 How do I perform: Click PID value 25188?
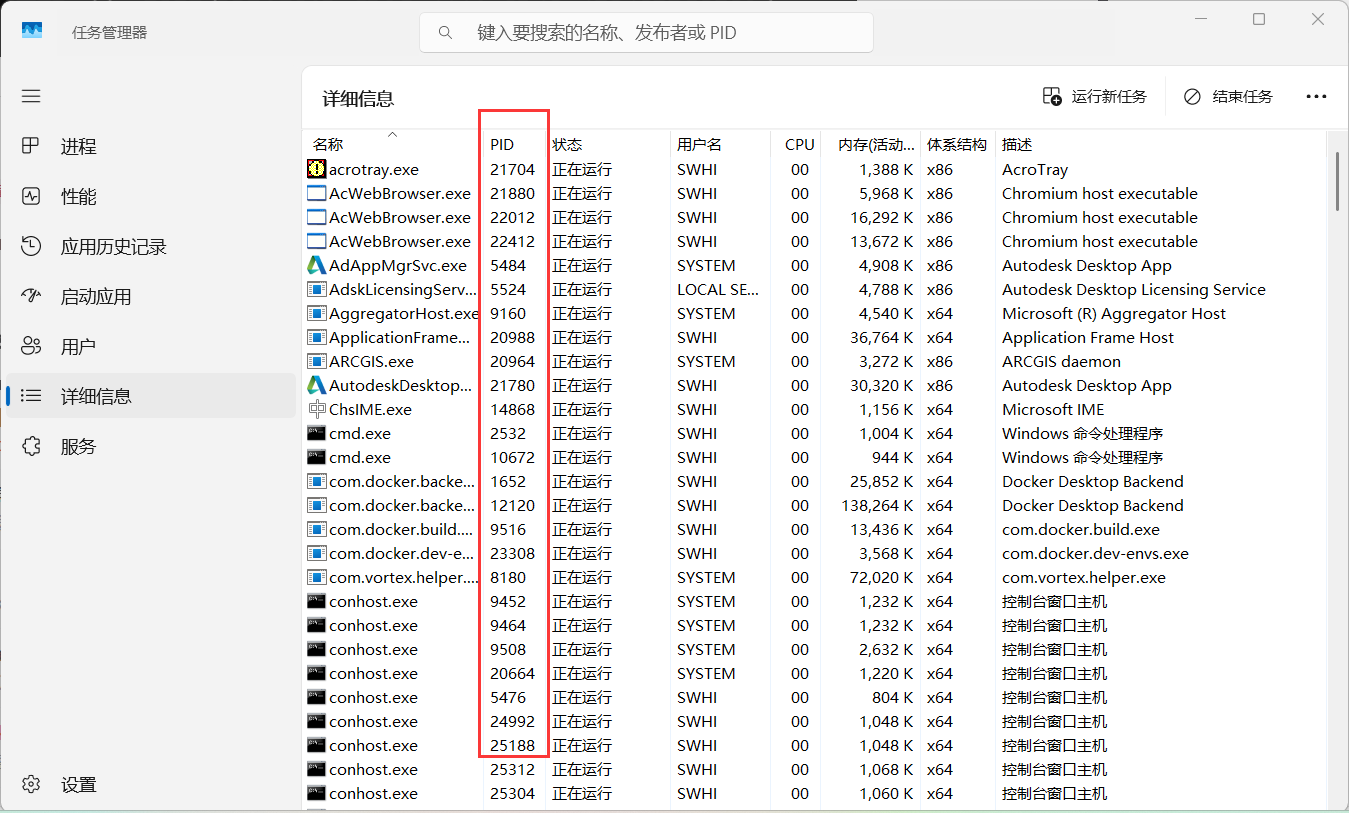(x=512, y=745)
